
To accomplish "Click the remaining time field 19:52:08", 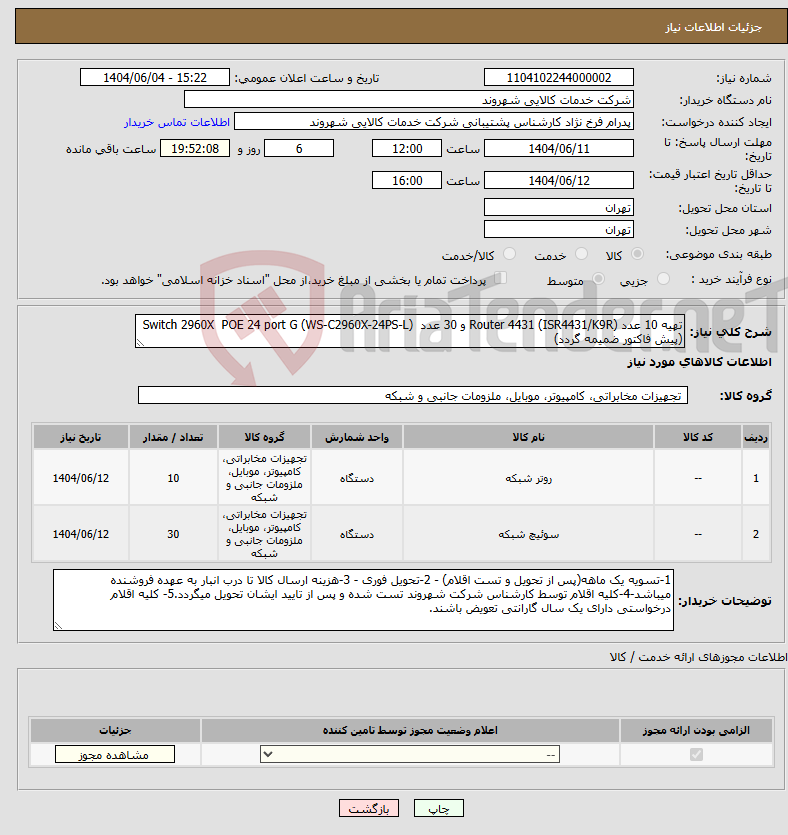I will [x=195, y=148].
